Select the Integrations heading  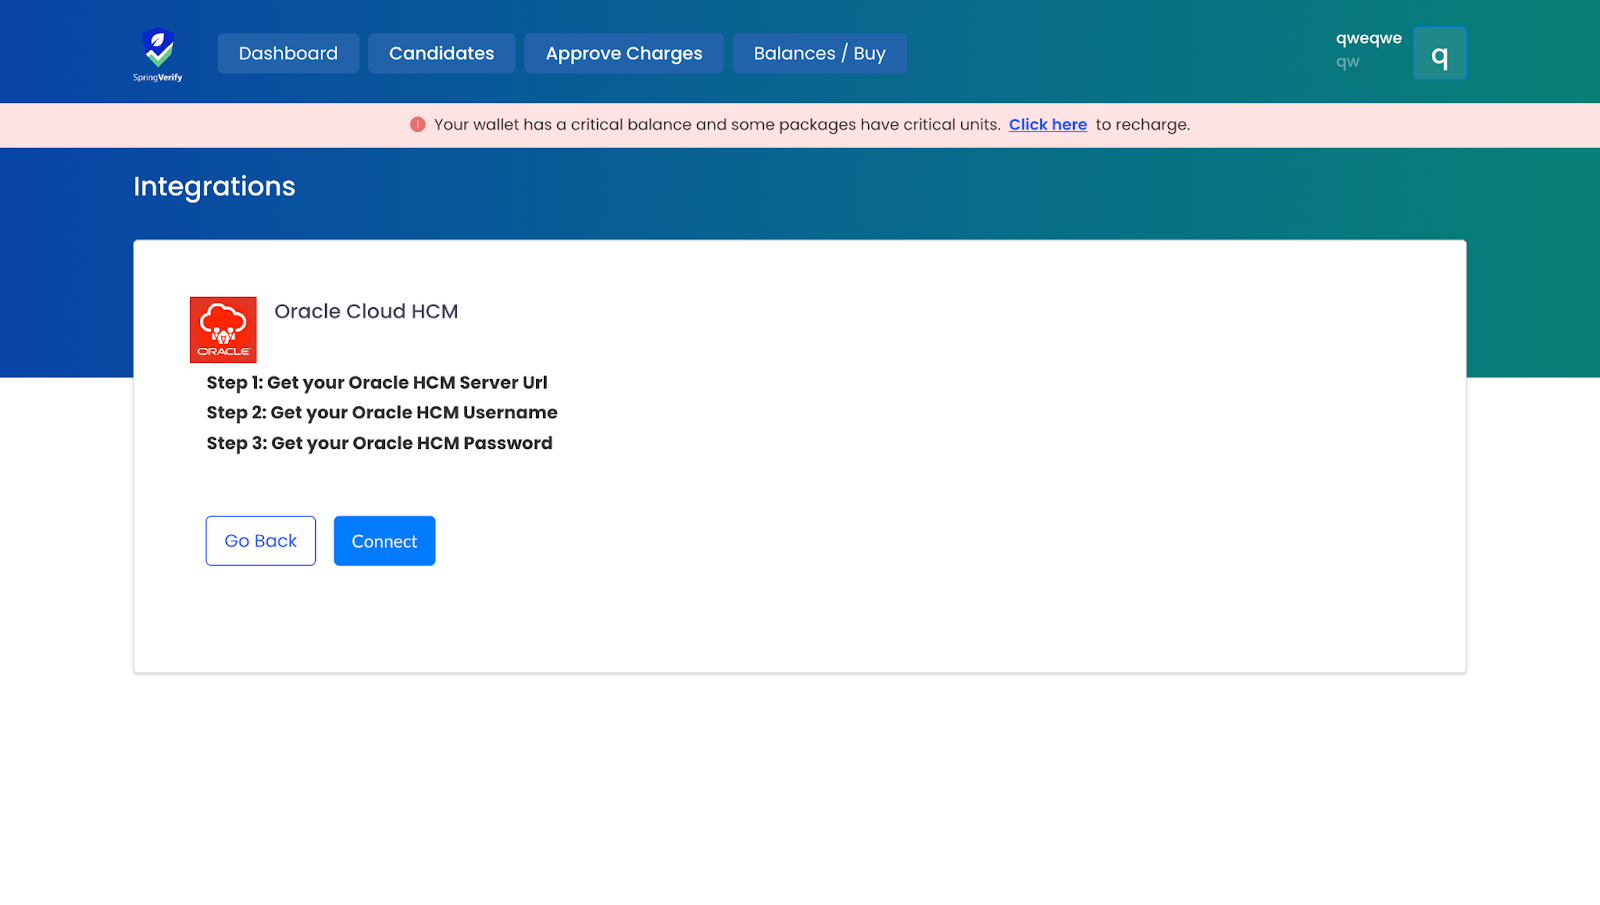[214, 186]
